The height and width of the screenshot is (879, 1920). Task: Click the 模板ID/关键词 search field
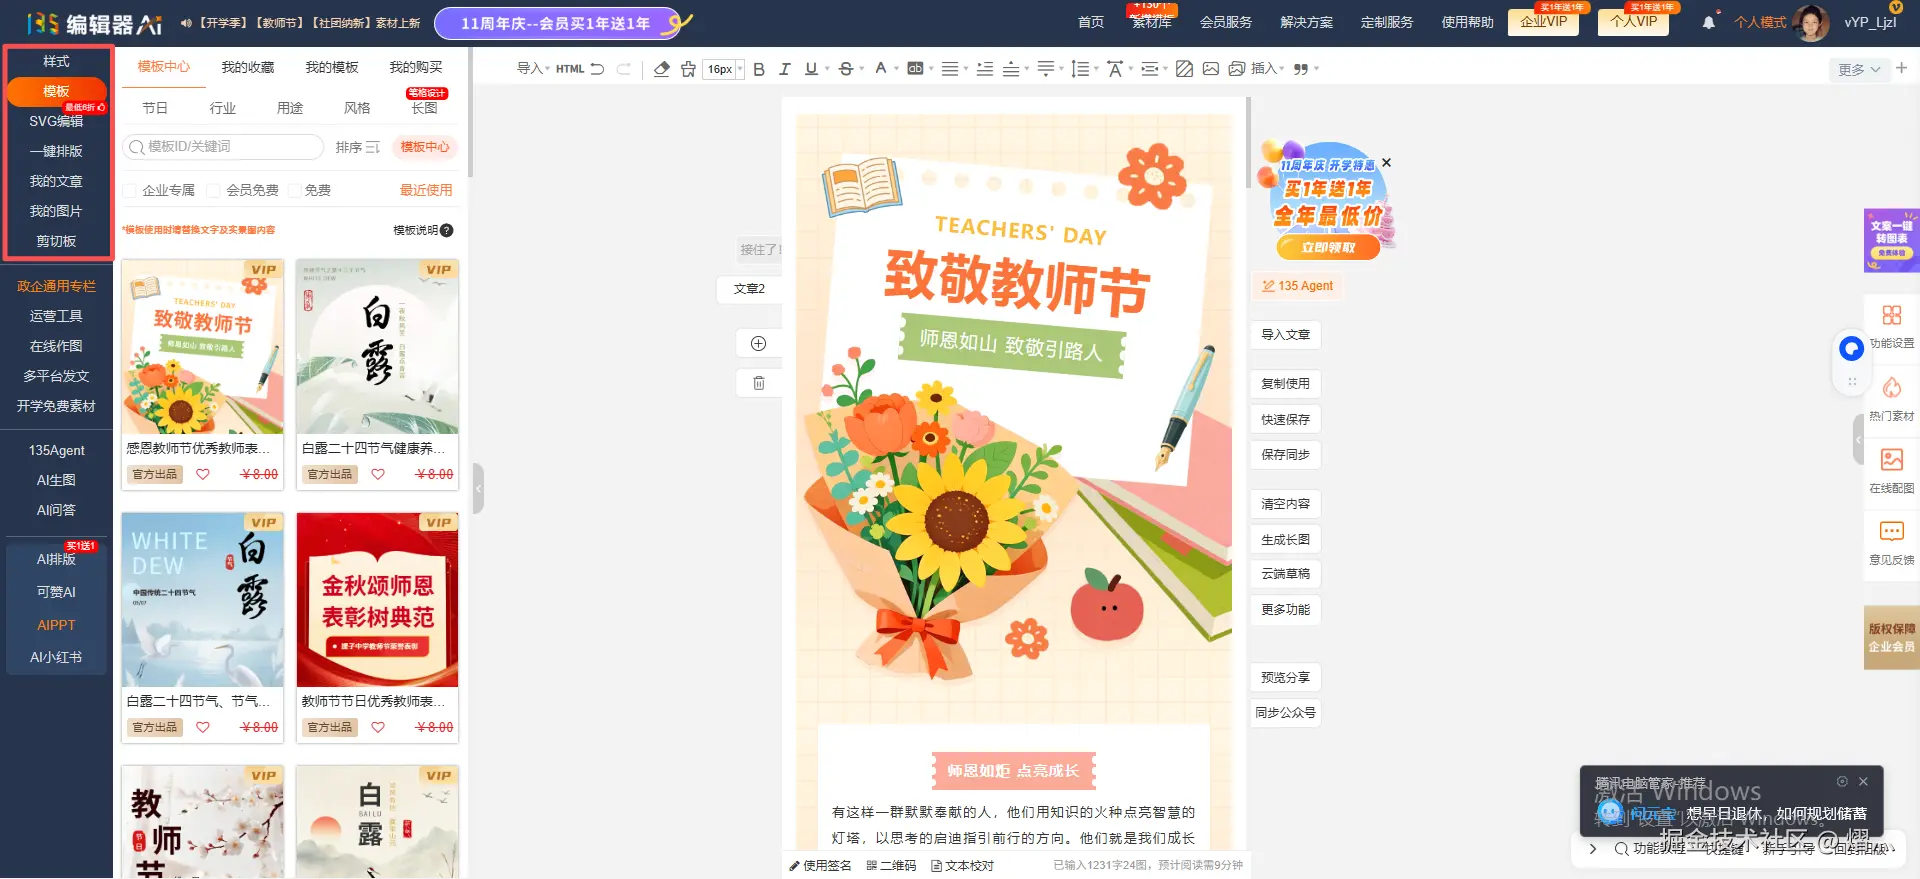point(223,147)
